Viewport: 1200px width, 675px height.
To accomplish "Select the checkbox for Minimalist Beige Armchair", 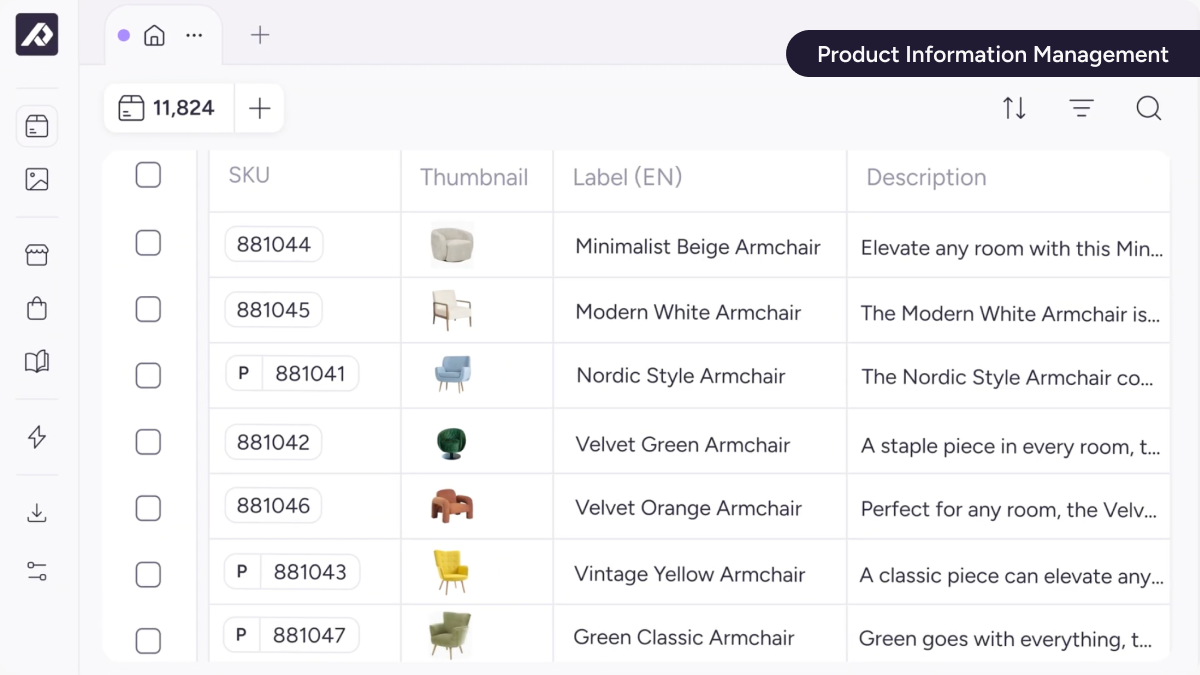I will pos(148,243).
